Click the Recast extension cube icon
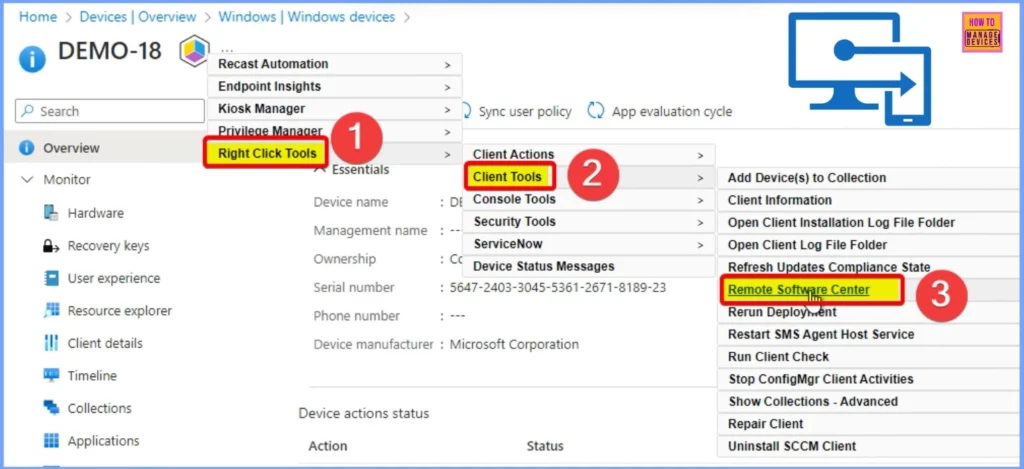Viewport: 1024px width, 469px height. (x=194, y=51)
